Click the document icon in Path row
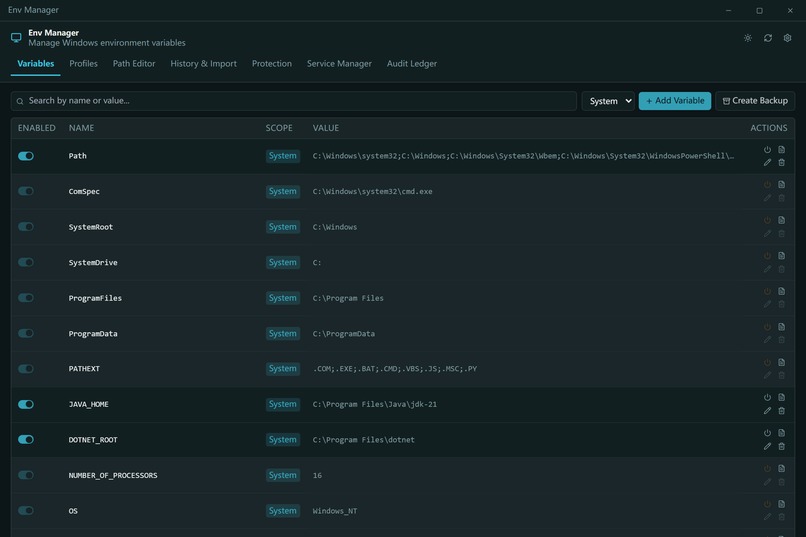The width and height of the screenshot is (806, 537). point(781,150)
